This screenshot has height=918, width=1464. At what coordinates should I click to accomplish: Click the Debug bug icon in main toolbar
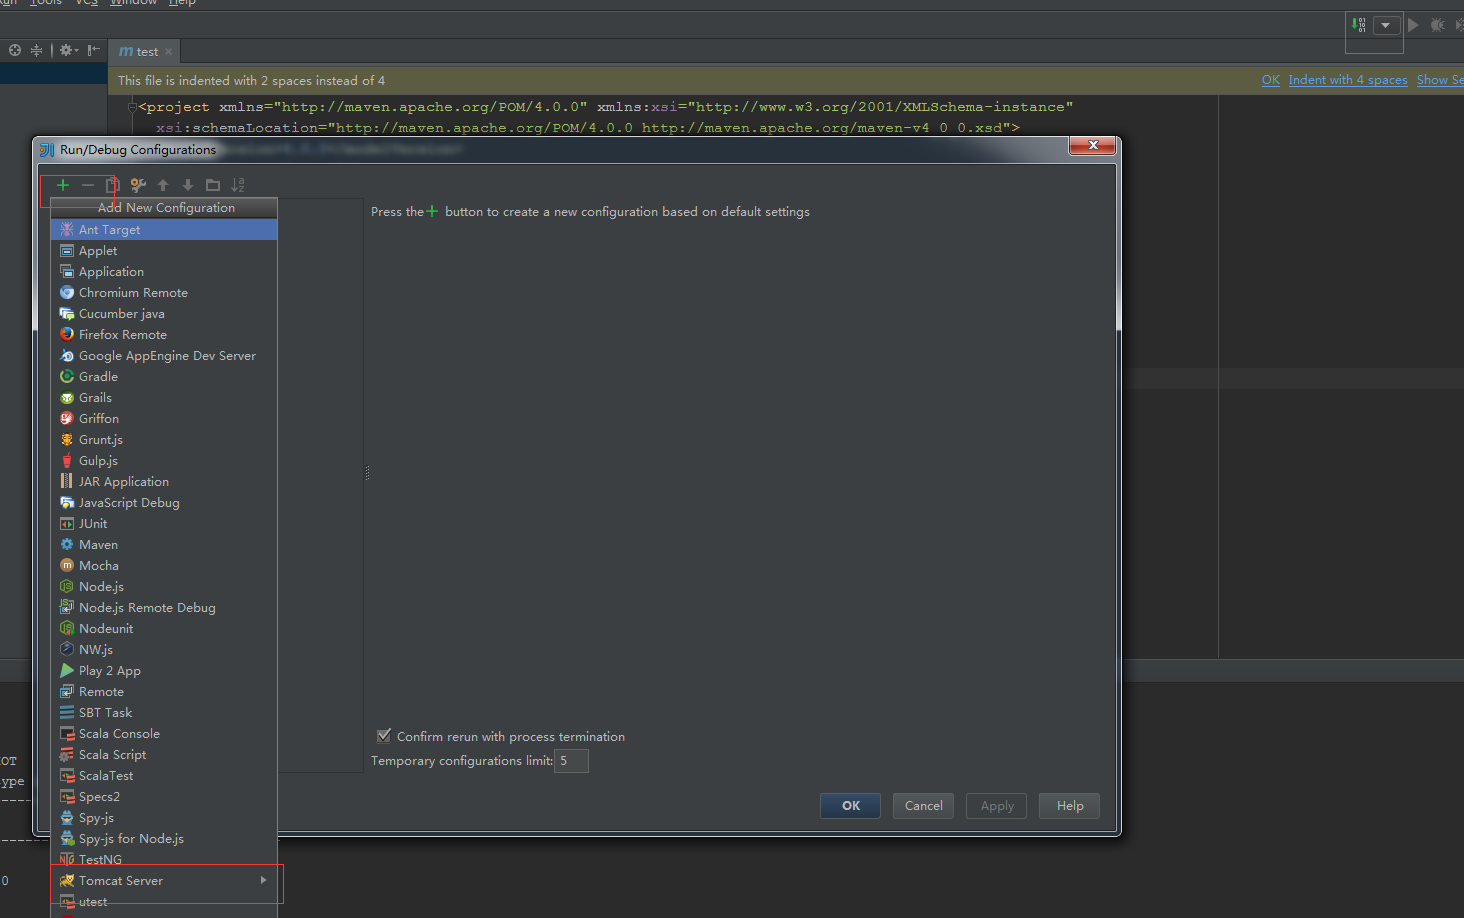point(1437,25)
